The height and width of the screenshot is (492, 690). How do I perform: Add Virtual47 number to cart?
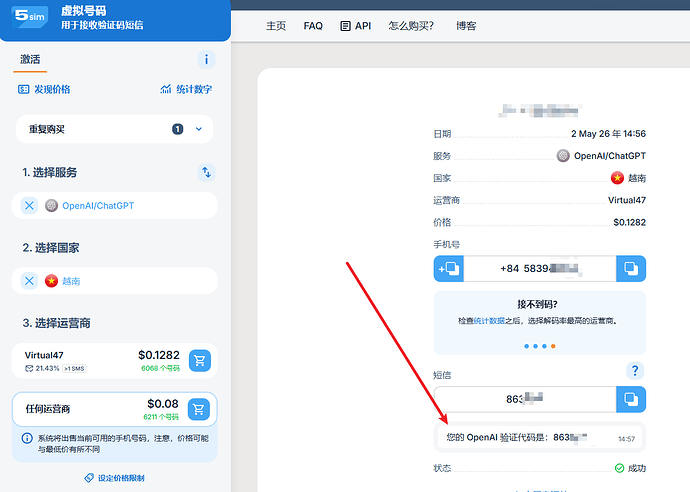click(200, 361)
